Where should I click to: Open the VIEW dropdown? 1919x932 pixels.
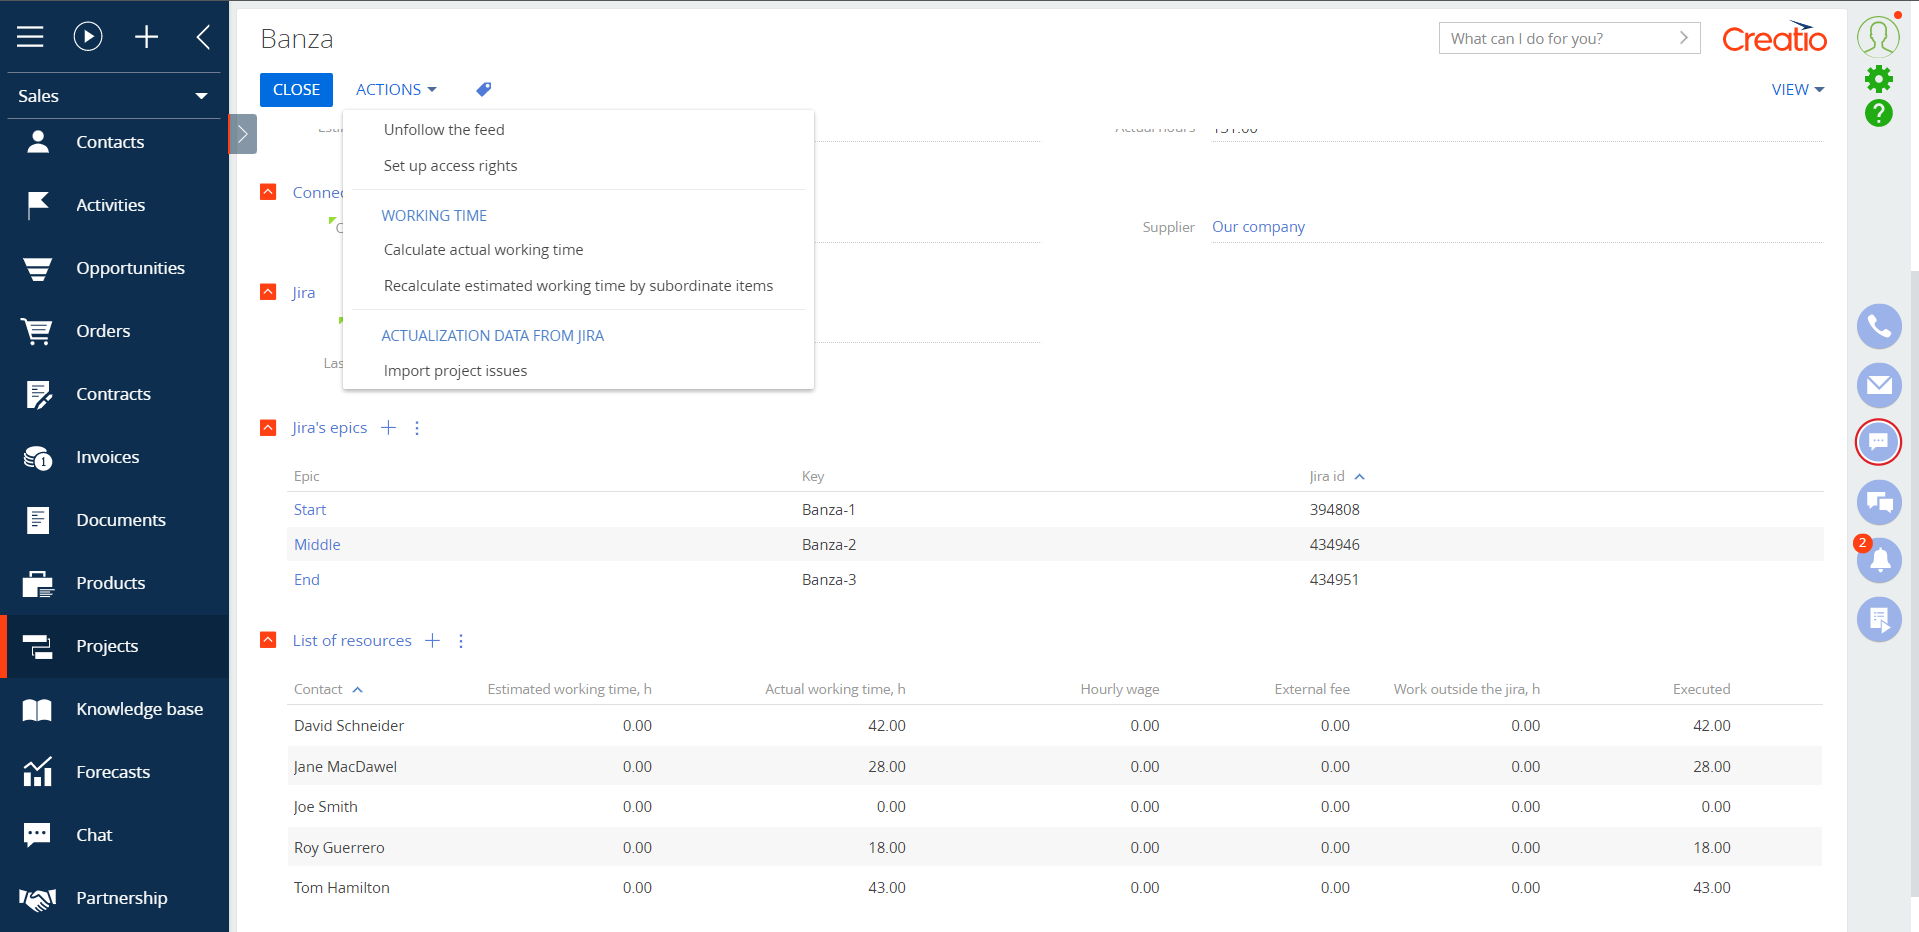tap(1798, 89)
